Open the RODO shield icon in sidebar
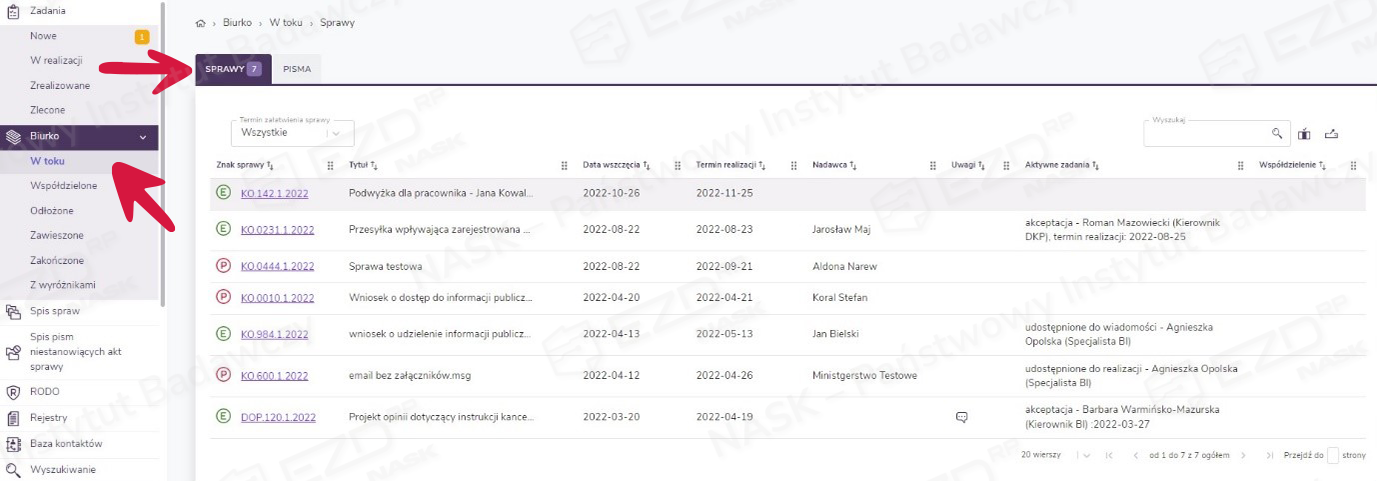This screenshot has width=1377, height=481. 14,393
